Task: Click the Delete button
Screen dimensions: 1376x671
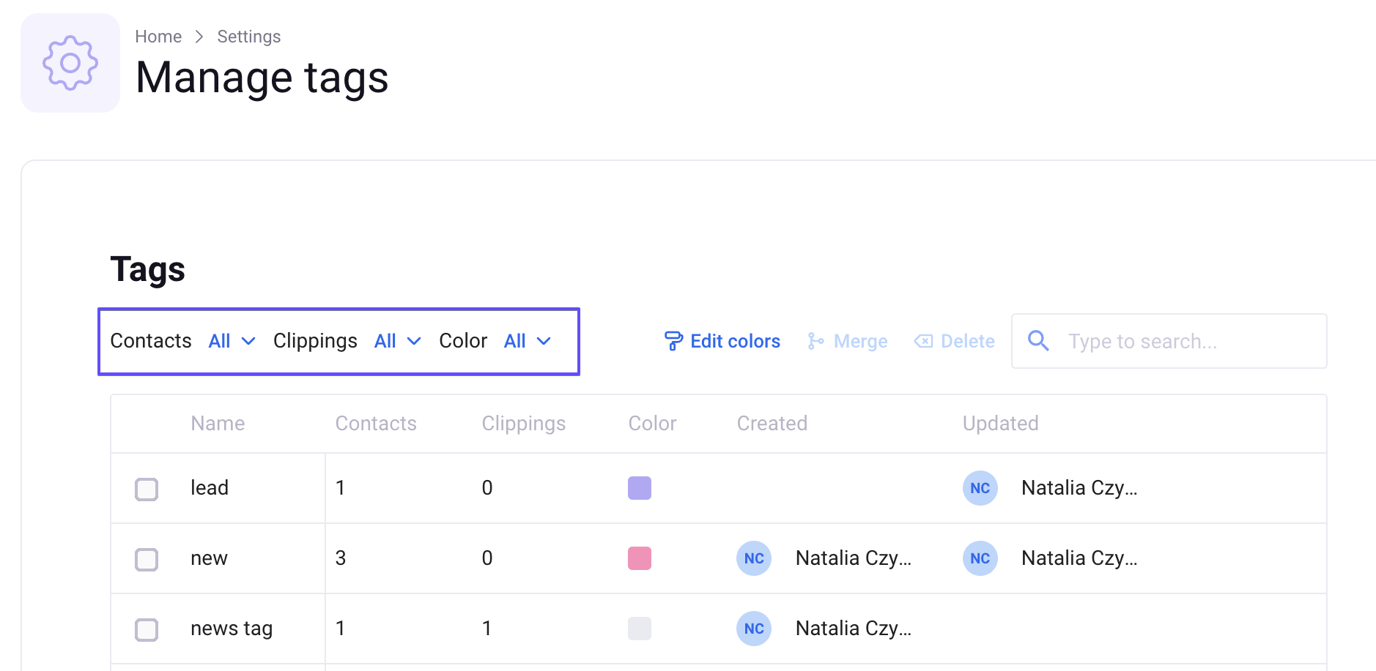Action: pos(954,341)
